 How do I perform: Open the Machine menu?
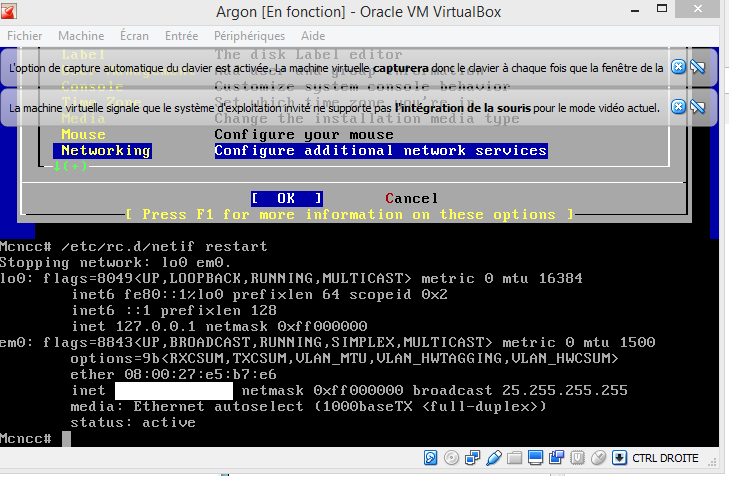[81, 36]
